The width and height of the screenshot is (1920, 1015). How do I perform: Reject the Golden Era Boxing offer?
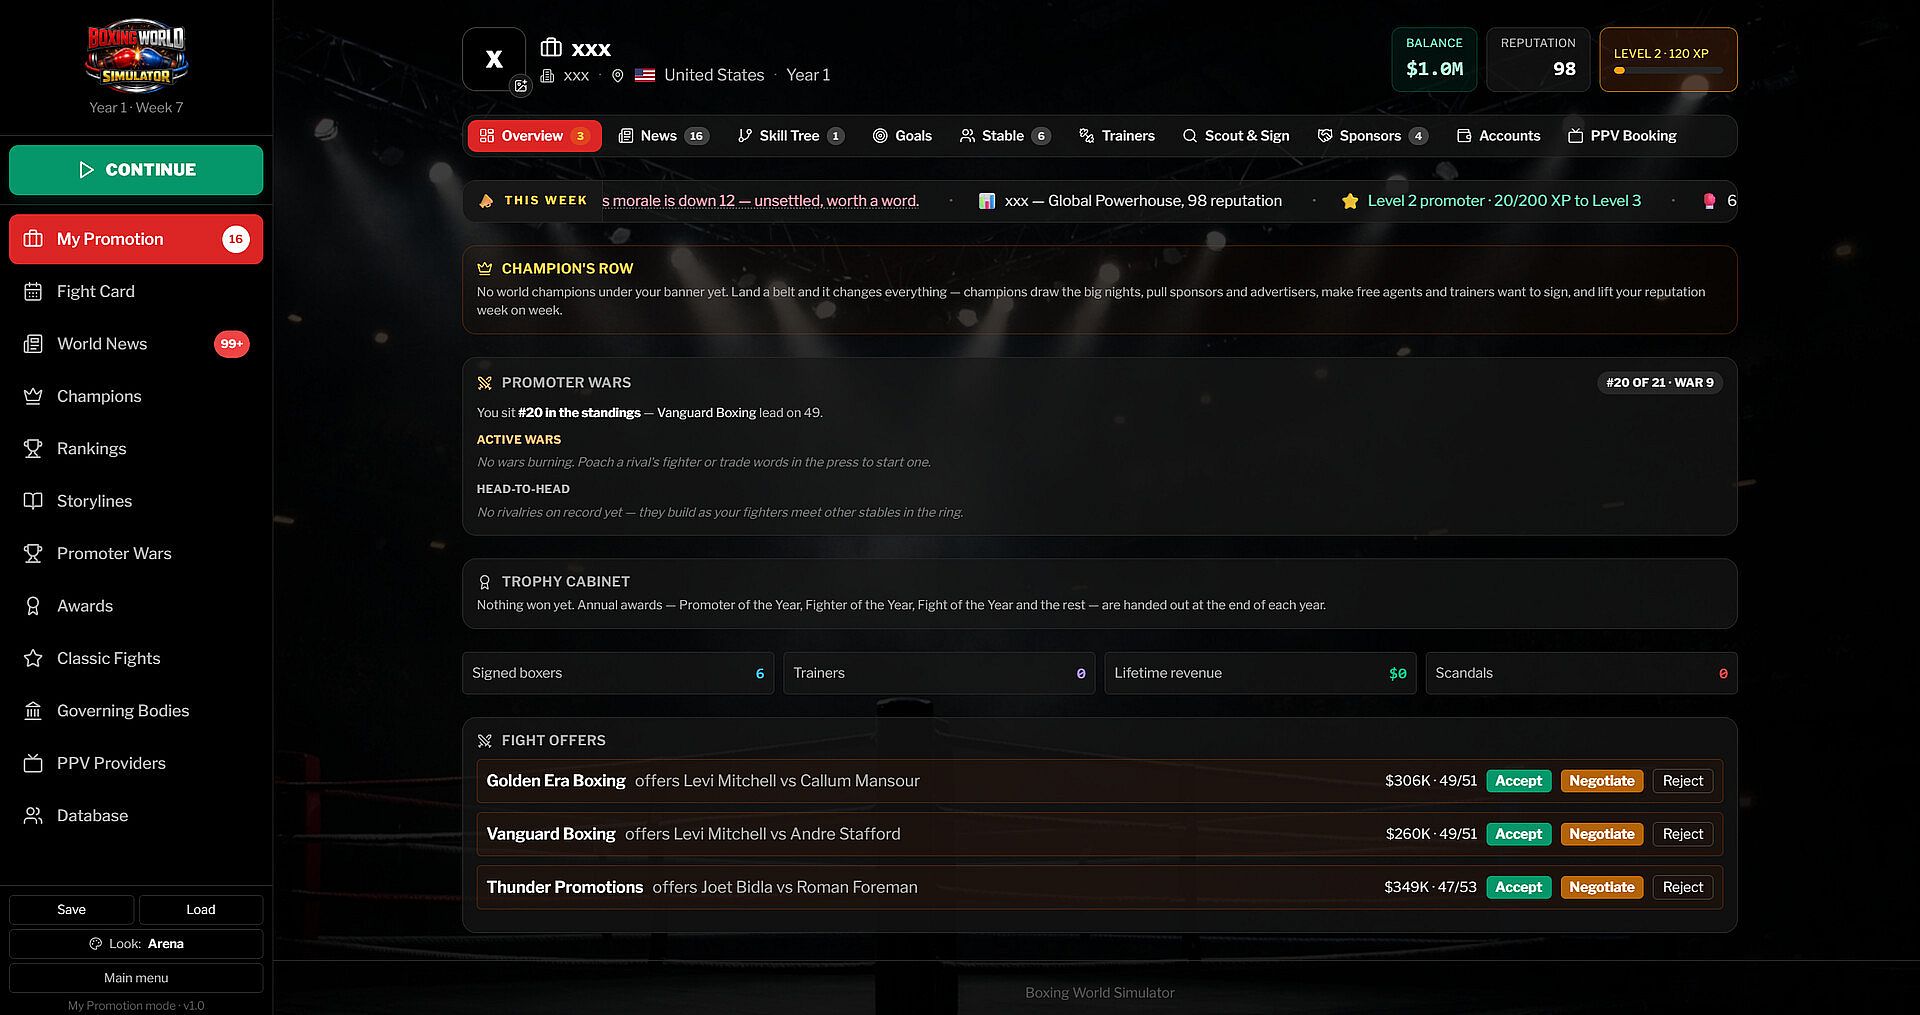[1683, 781]
